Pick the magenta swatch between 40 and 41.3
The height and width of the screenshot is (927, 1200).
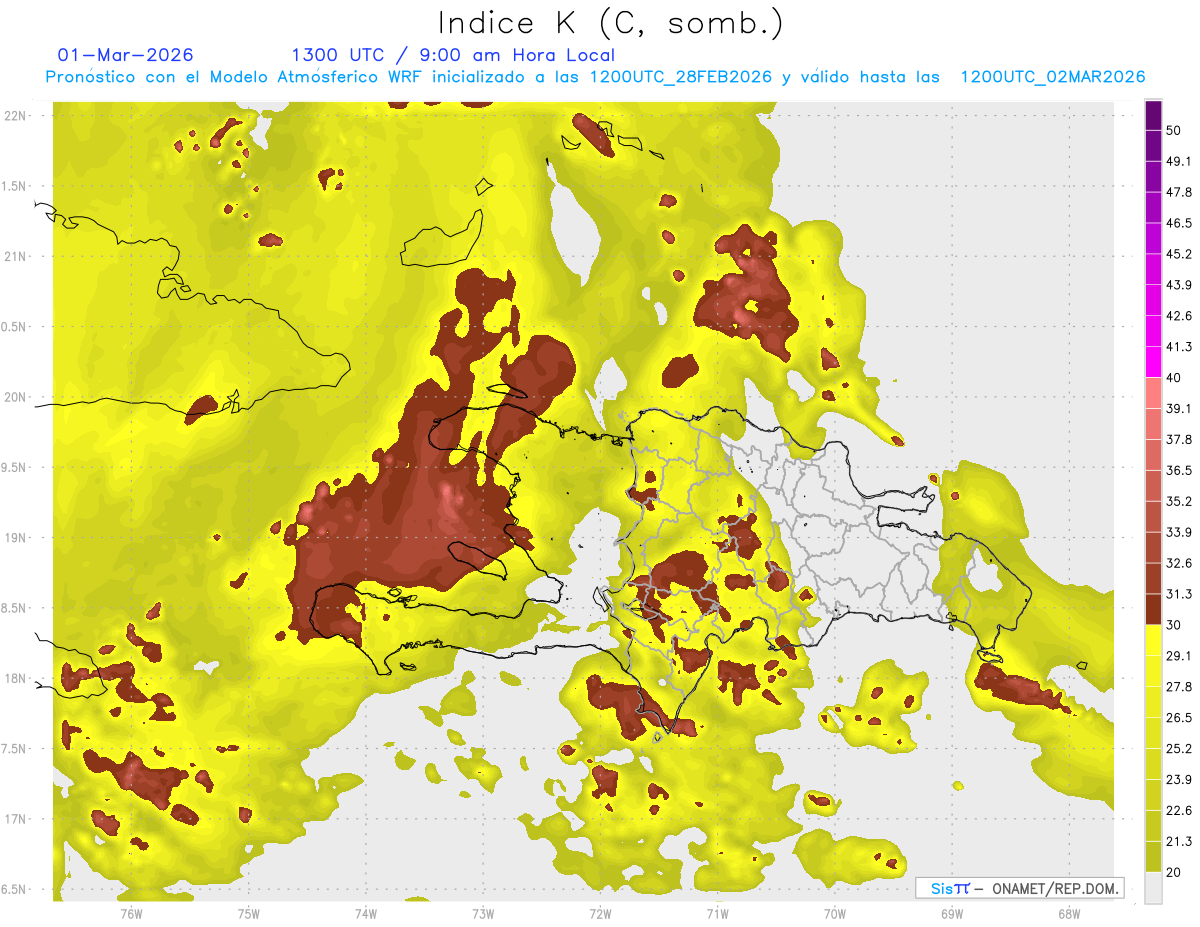[1154, 362]
